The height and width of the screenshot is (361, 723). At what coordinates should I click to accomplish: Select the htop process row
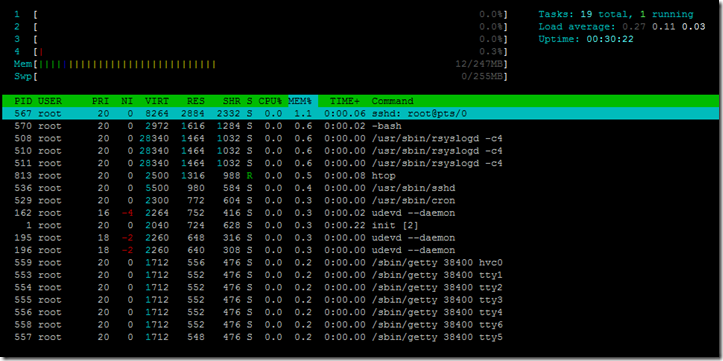tap(361, 176)
